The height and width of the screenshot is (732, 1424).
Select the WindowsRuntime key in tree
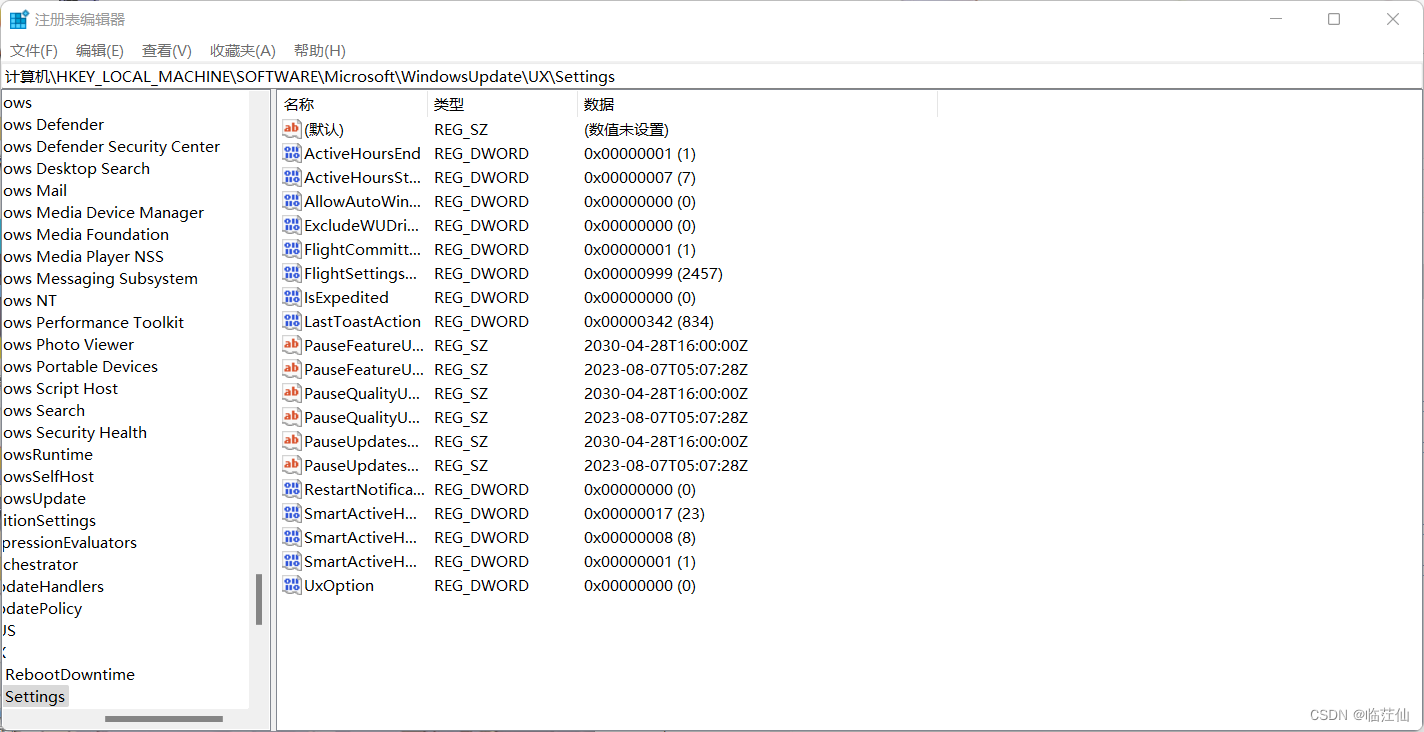(x=47, y=454)
